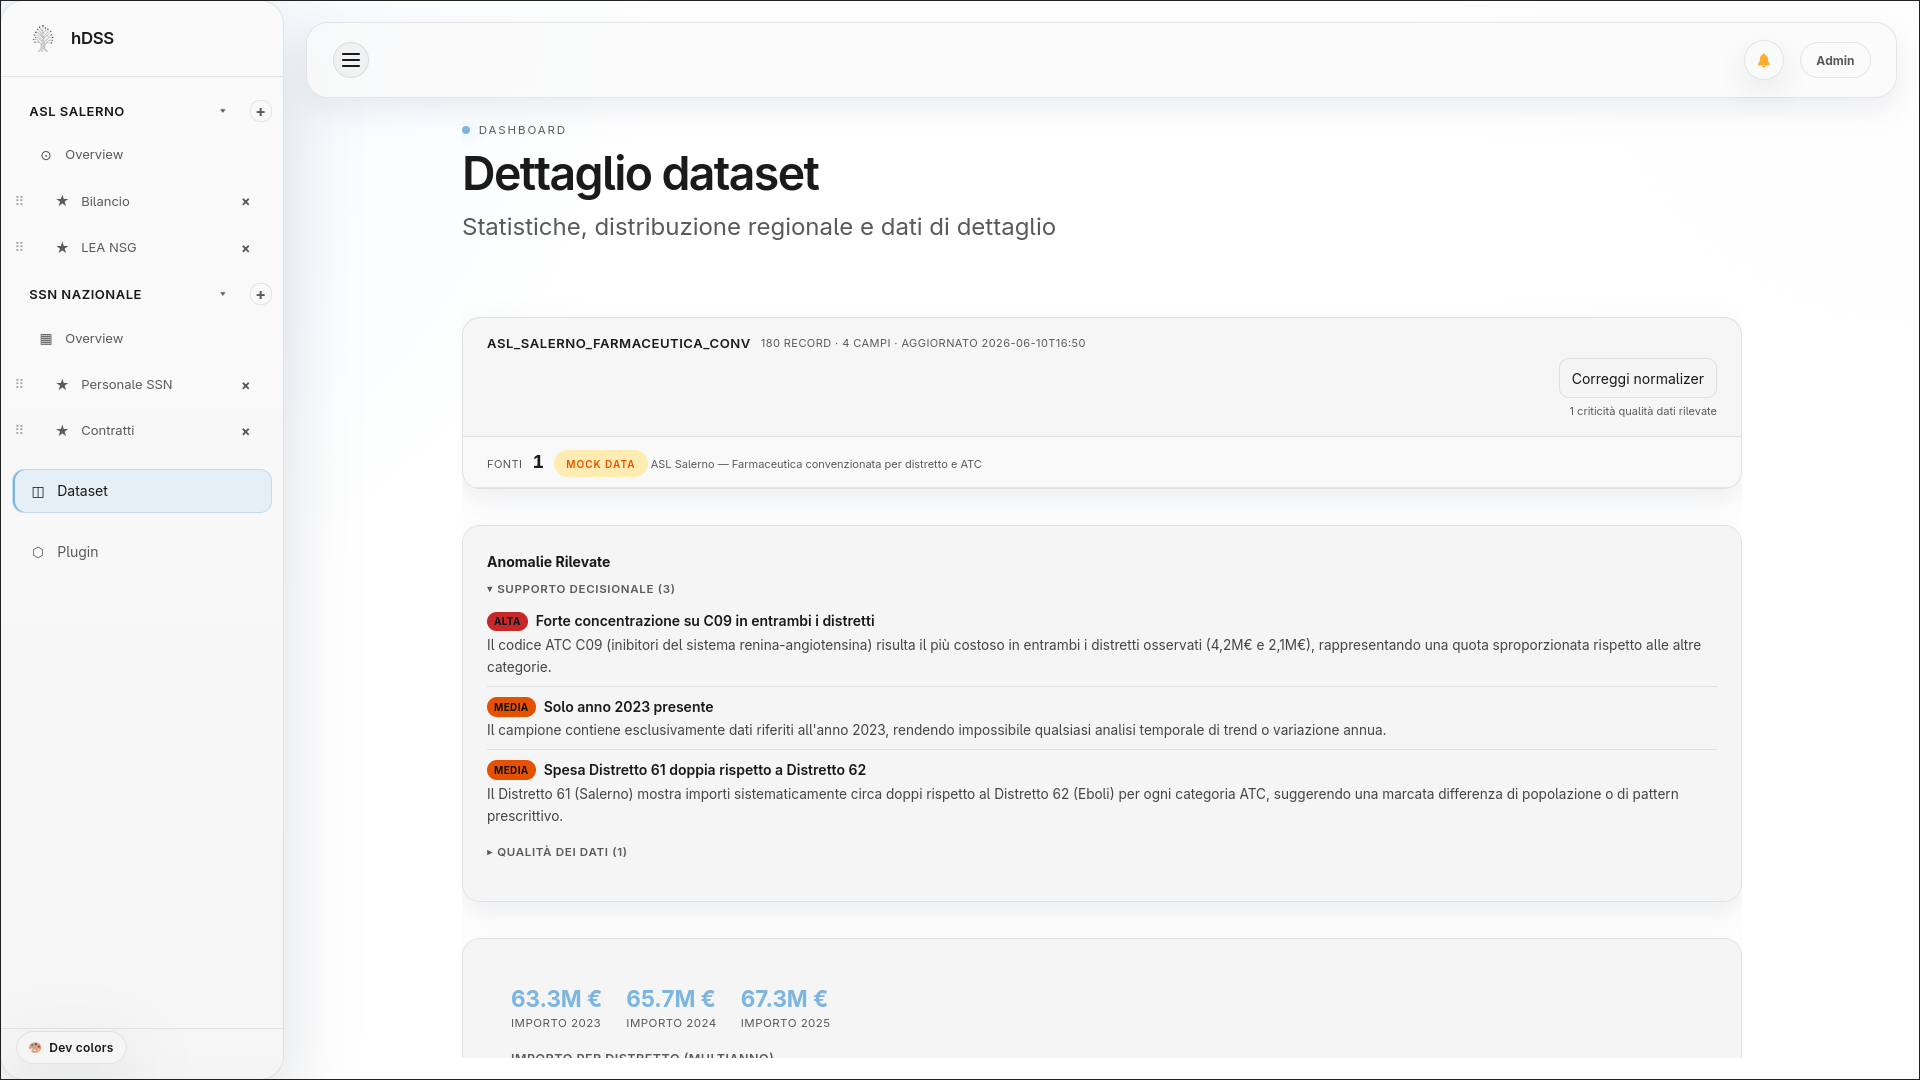1920x1080 pixels.
Task: Click the Correggi normalizer button
Action: (1637, 379)
